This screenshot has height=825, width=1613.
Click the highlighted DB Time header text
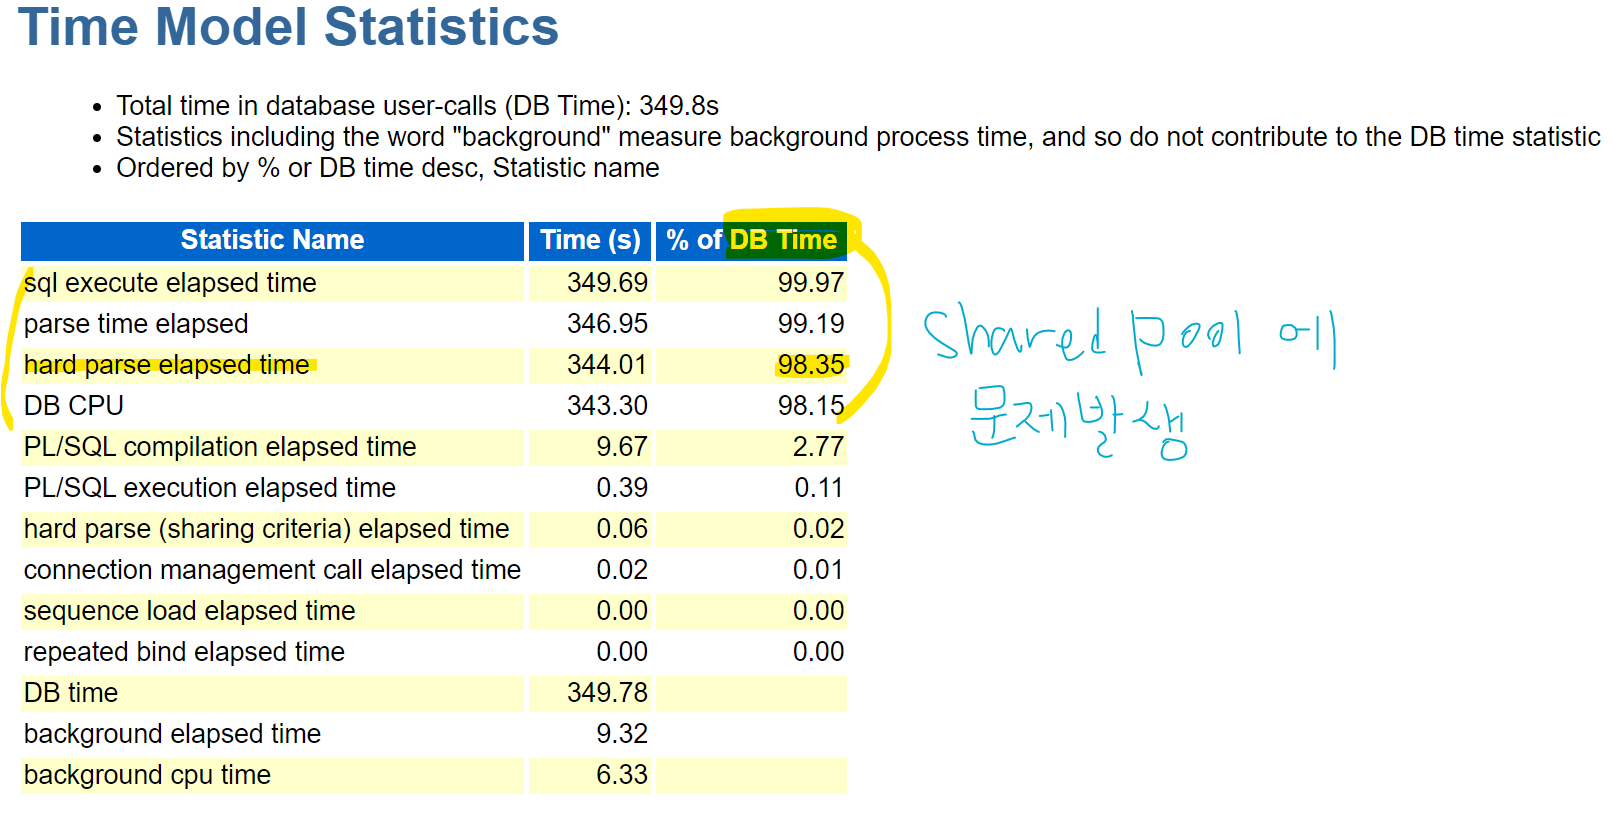[783, 240]
